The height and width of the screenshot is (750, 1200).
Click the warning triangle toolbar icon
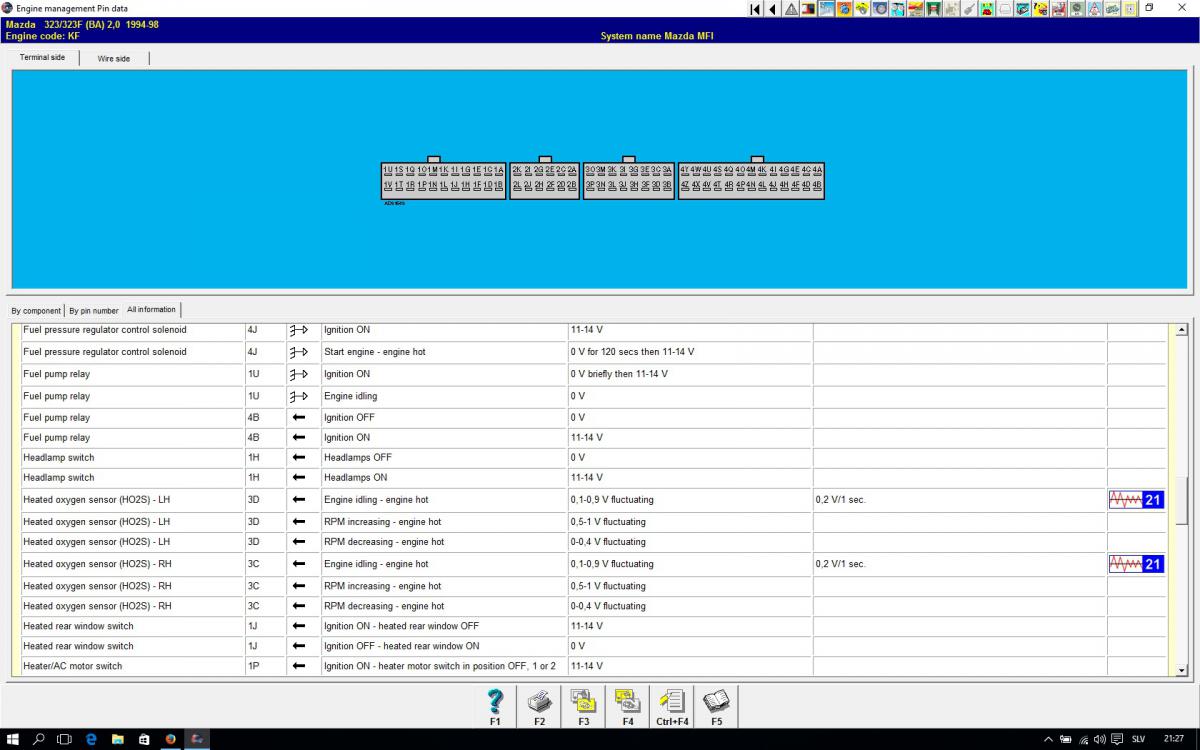[791, 9]
